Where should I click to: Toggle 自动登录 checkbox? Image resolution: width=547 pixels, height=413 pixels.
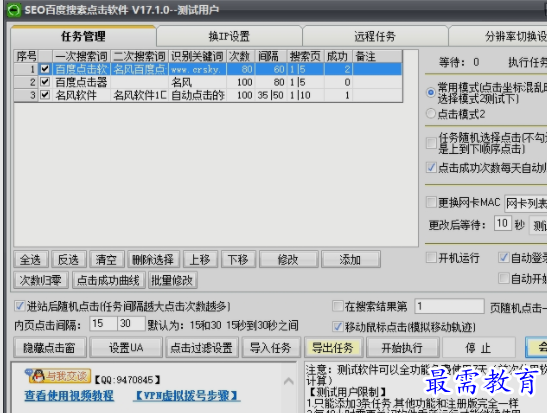[504, 258]
